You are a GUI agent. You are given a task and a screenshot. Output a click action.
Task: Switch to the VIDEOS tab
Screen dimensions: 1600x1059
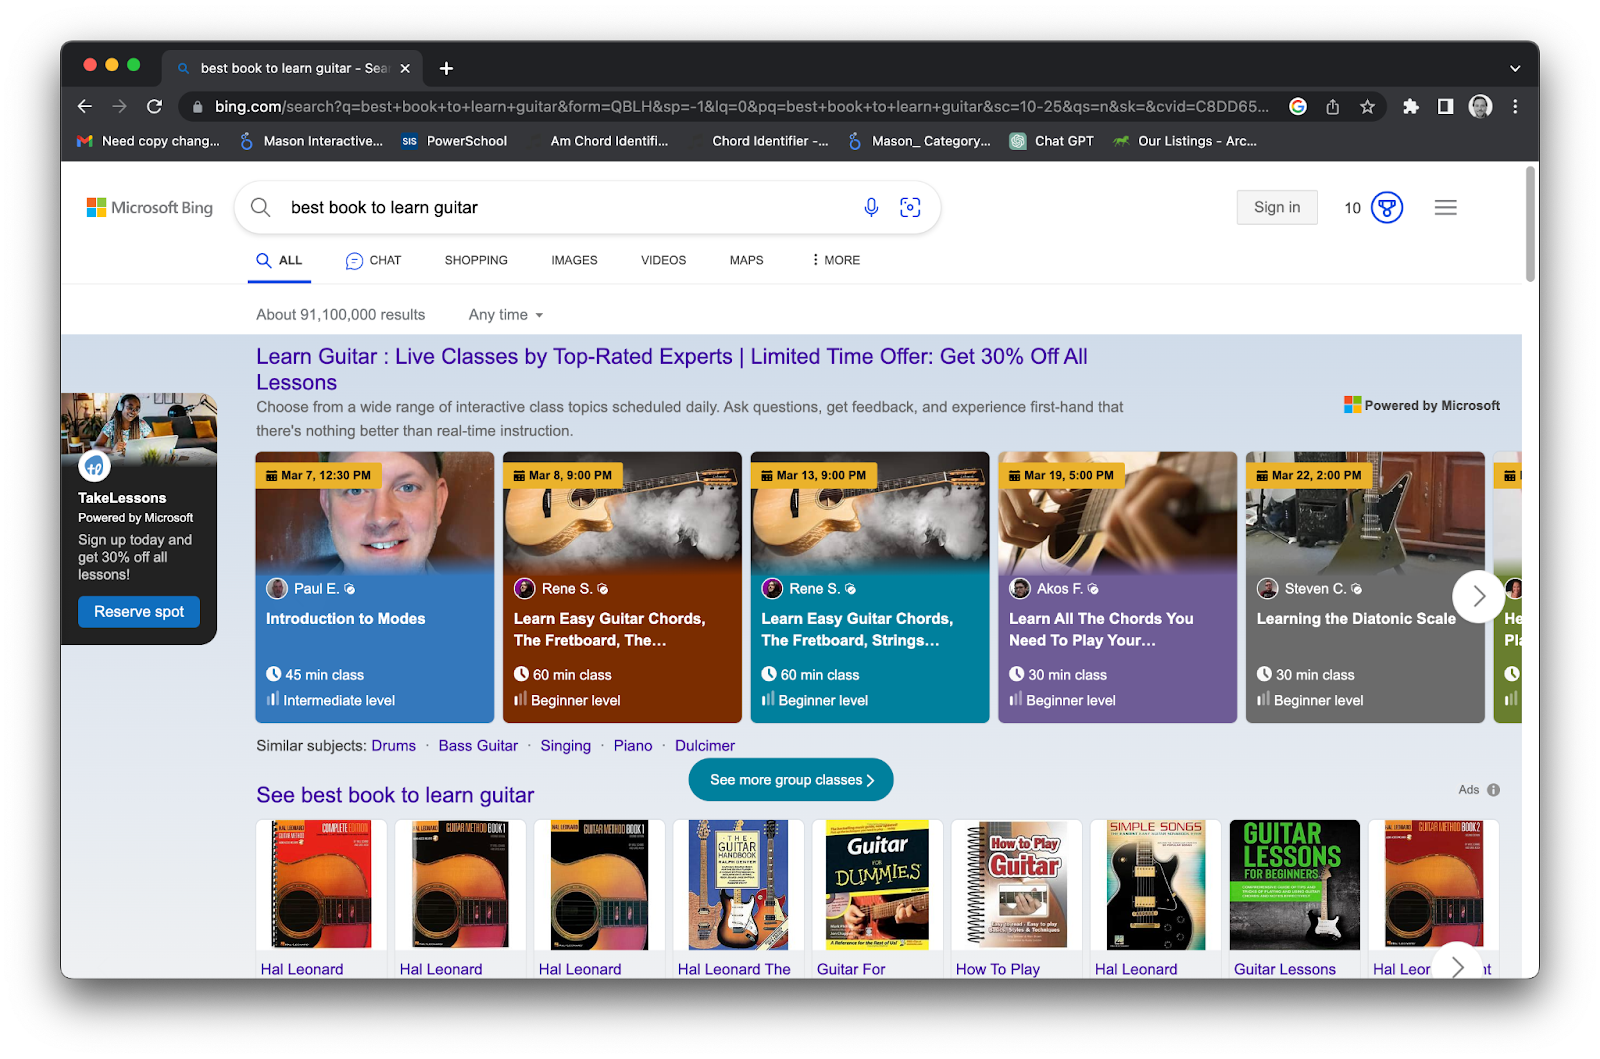coord(663,260)
